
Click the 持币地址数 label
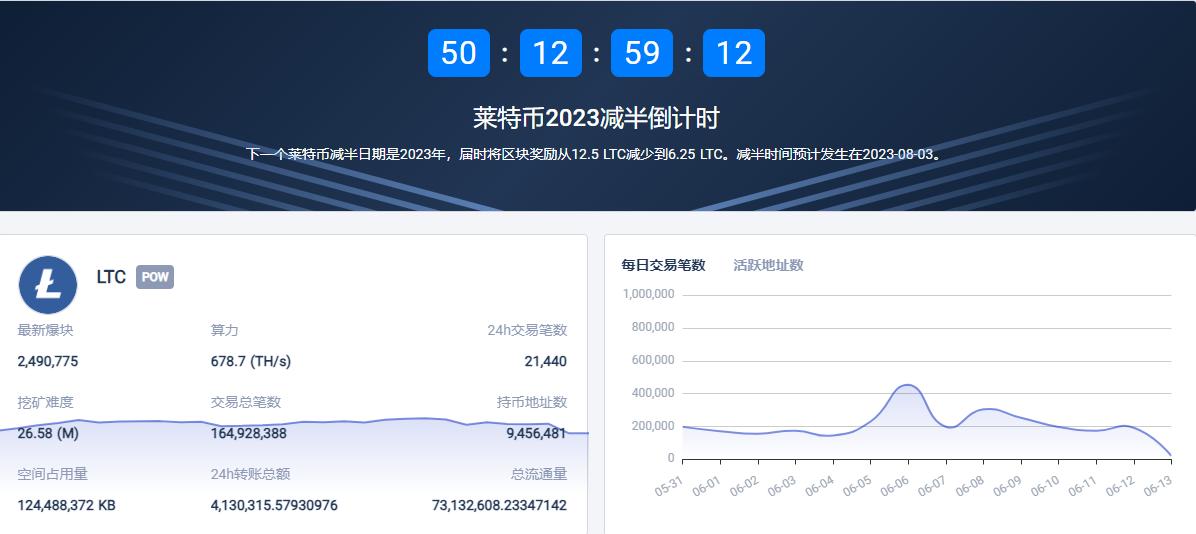(532, 402)
